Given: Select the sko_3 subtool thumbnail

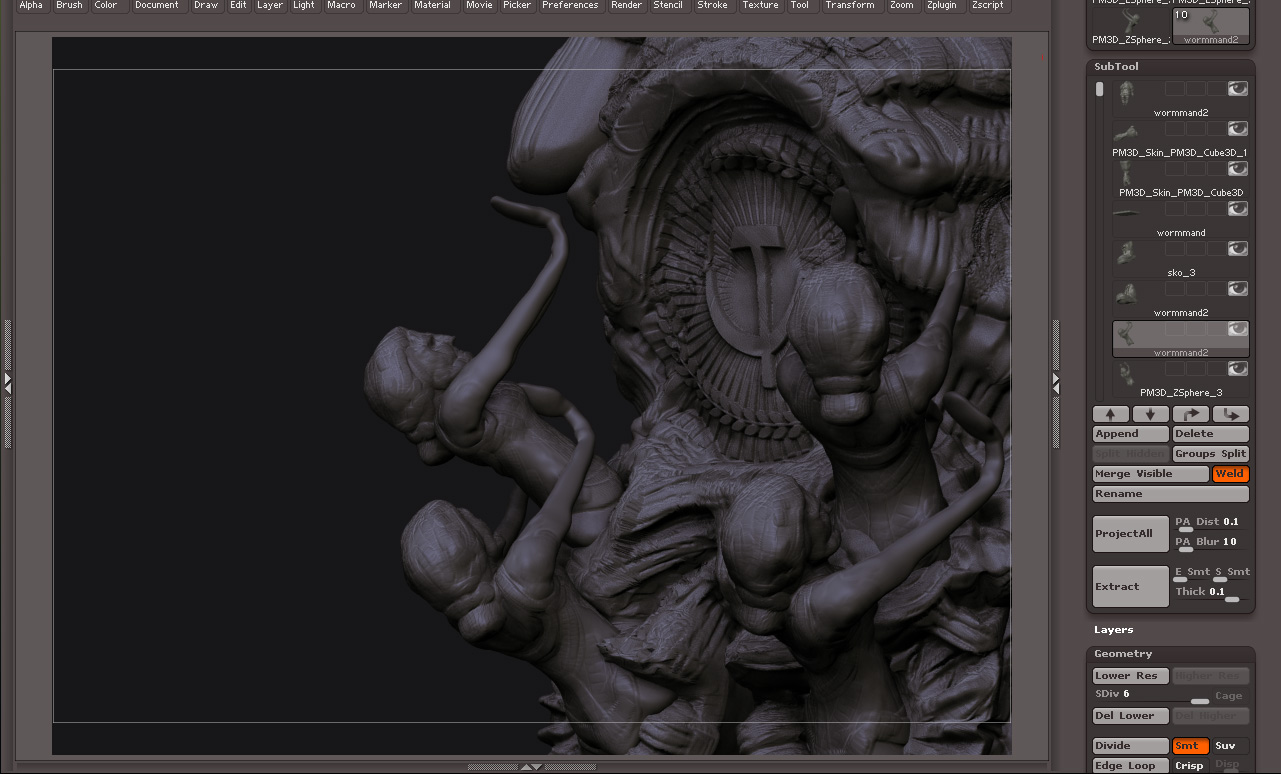Looking at the screenshot, I should (1127, 253).
